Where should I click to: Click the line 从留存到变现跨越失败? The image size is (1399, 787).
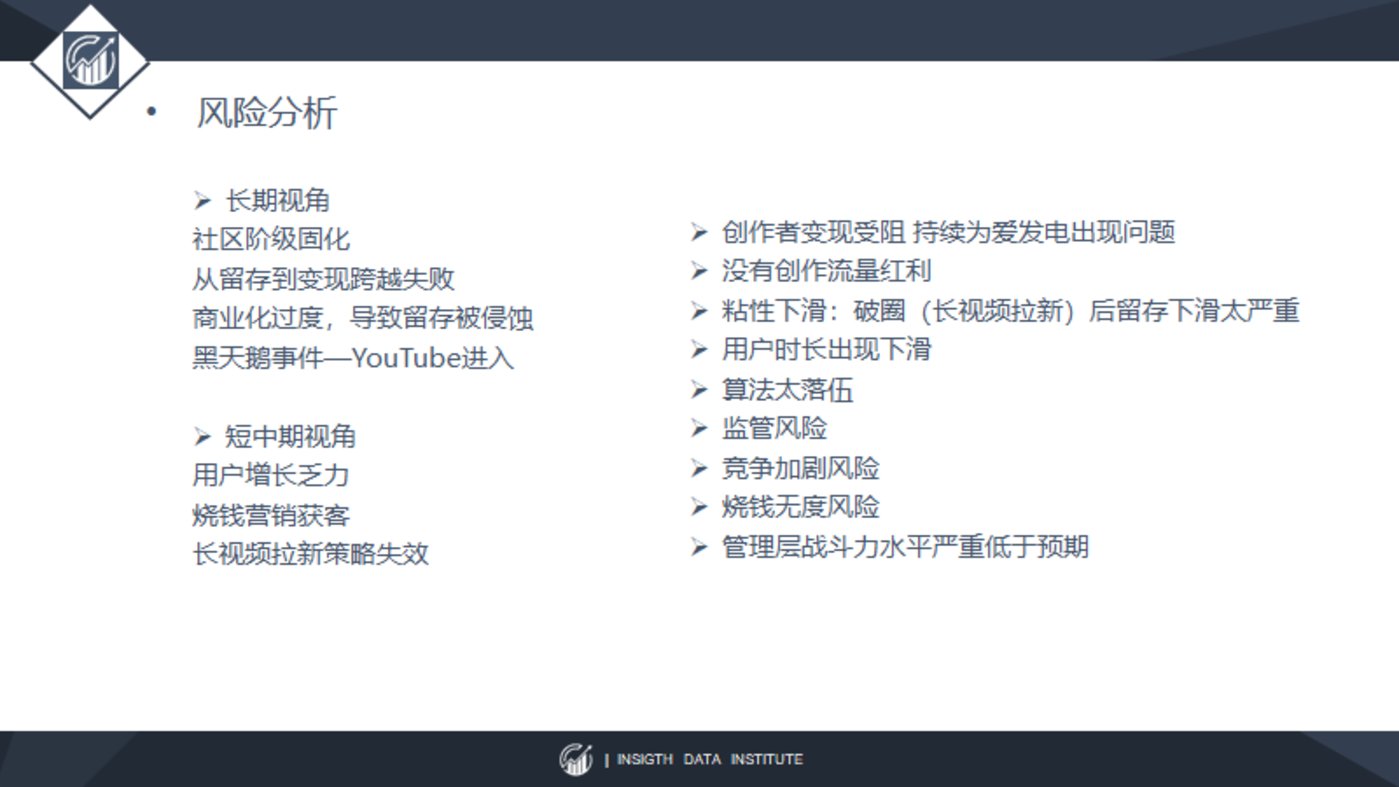click(323, 279)
